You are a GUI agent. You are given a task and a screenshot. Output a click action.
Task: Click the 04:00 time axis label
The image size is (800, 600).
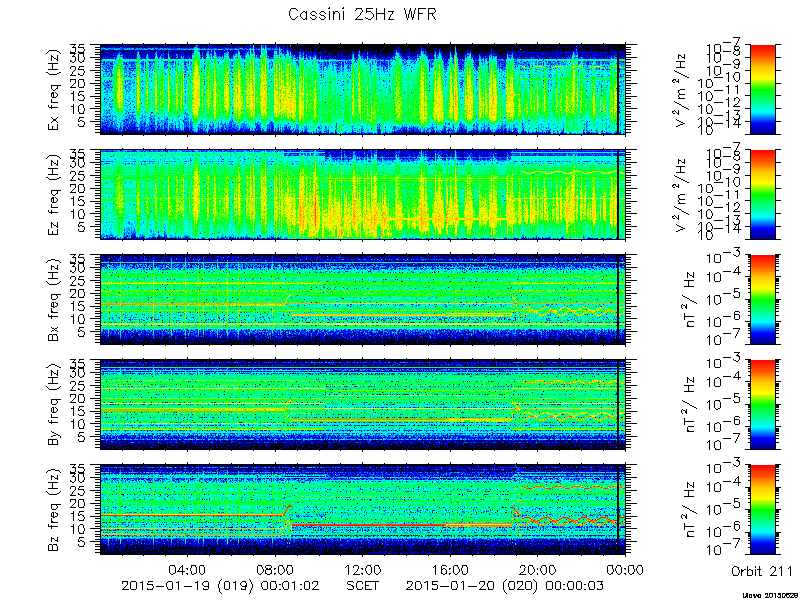(x=188, y=569)
